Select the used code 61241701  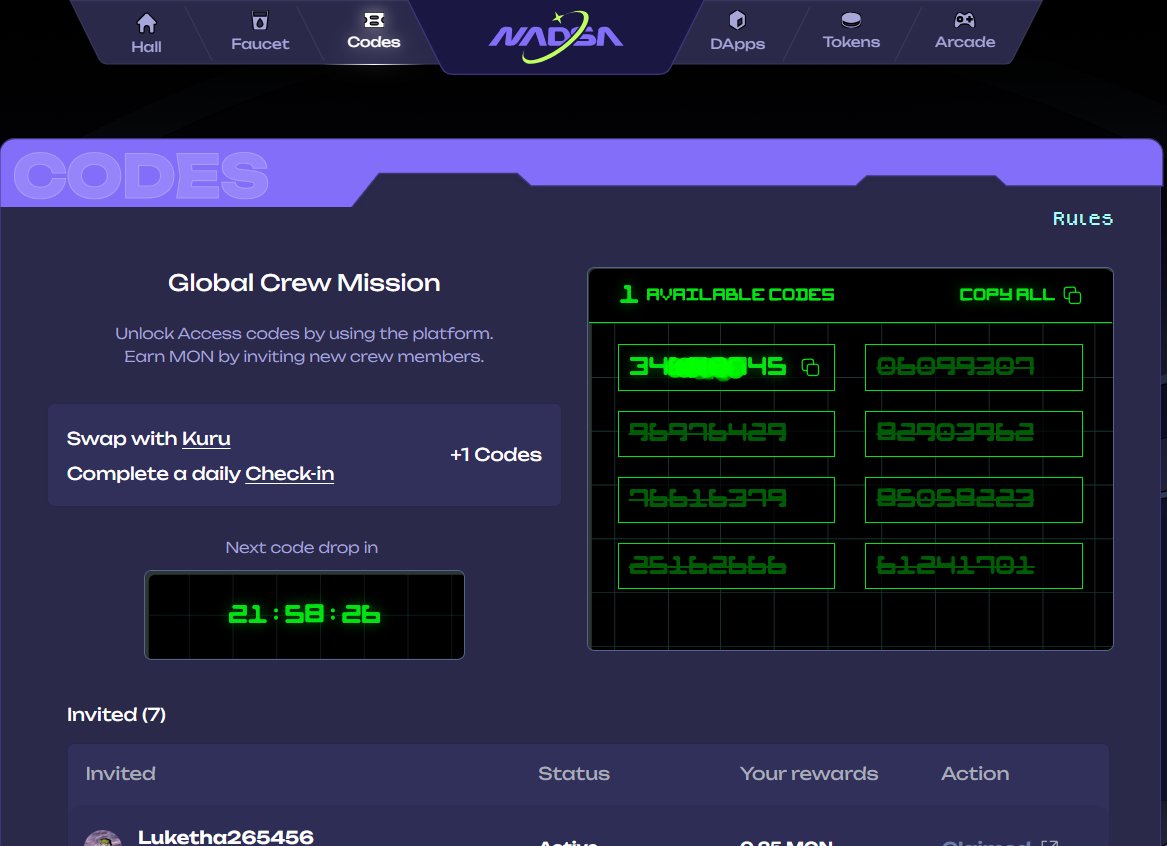tap(973, 565)
